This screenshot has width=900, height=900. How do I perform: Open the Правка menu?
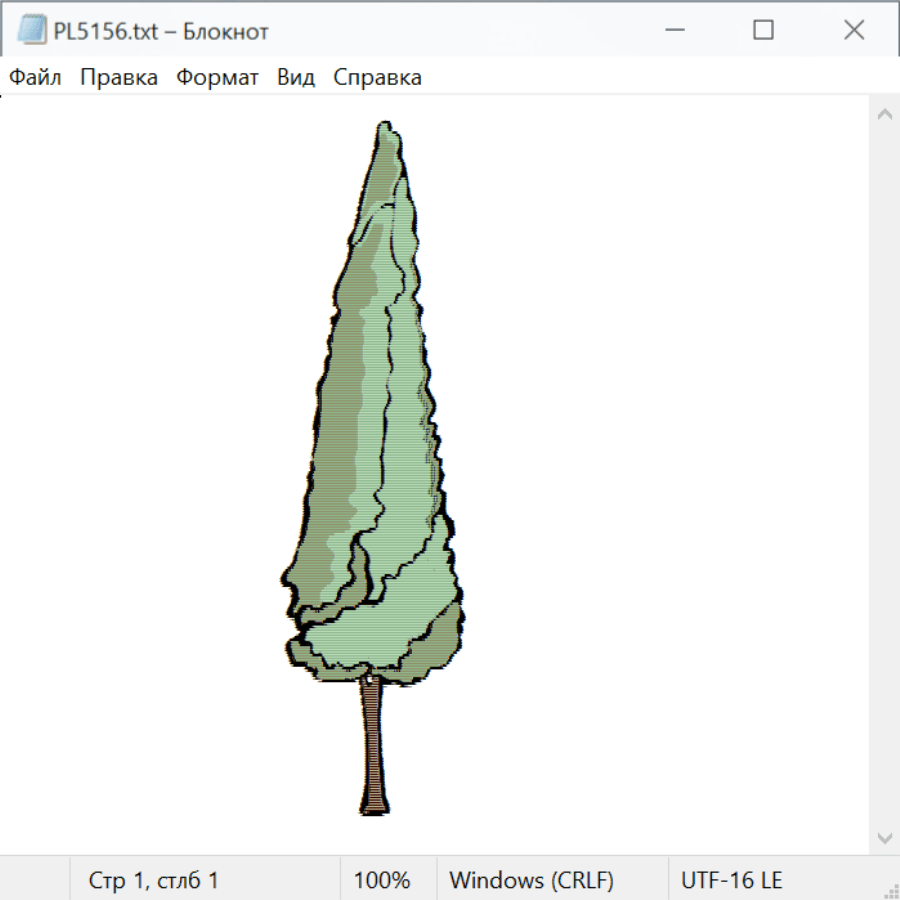[118, 78]
